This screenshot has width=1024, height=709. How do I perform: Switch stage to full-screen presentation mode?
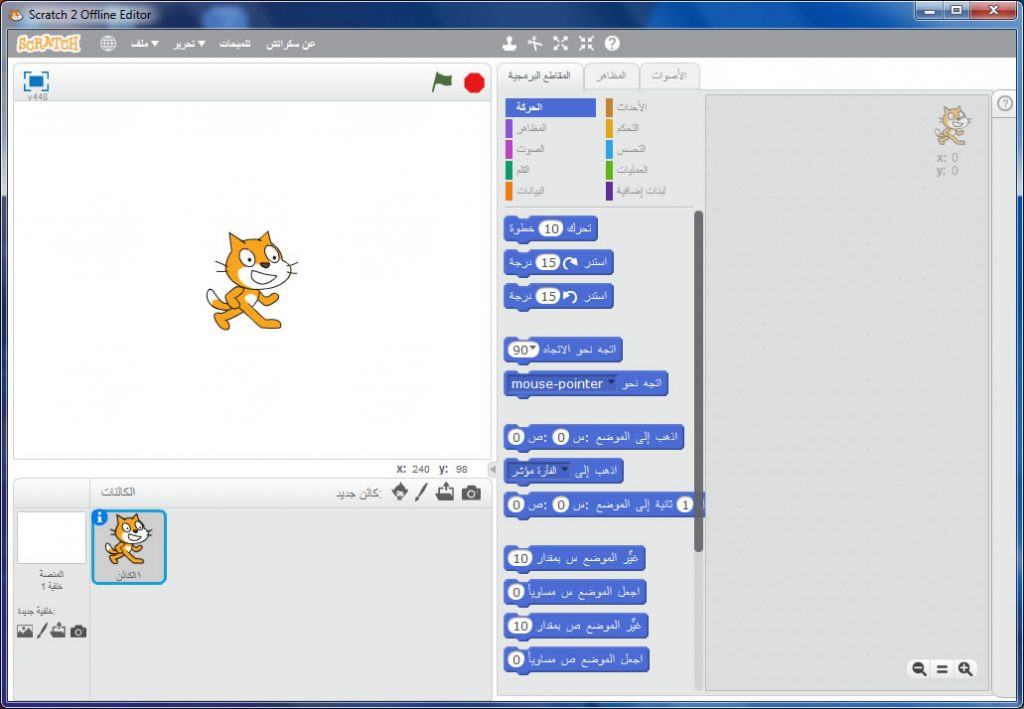click(37, 82)
